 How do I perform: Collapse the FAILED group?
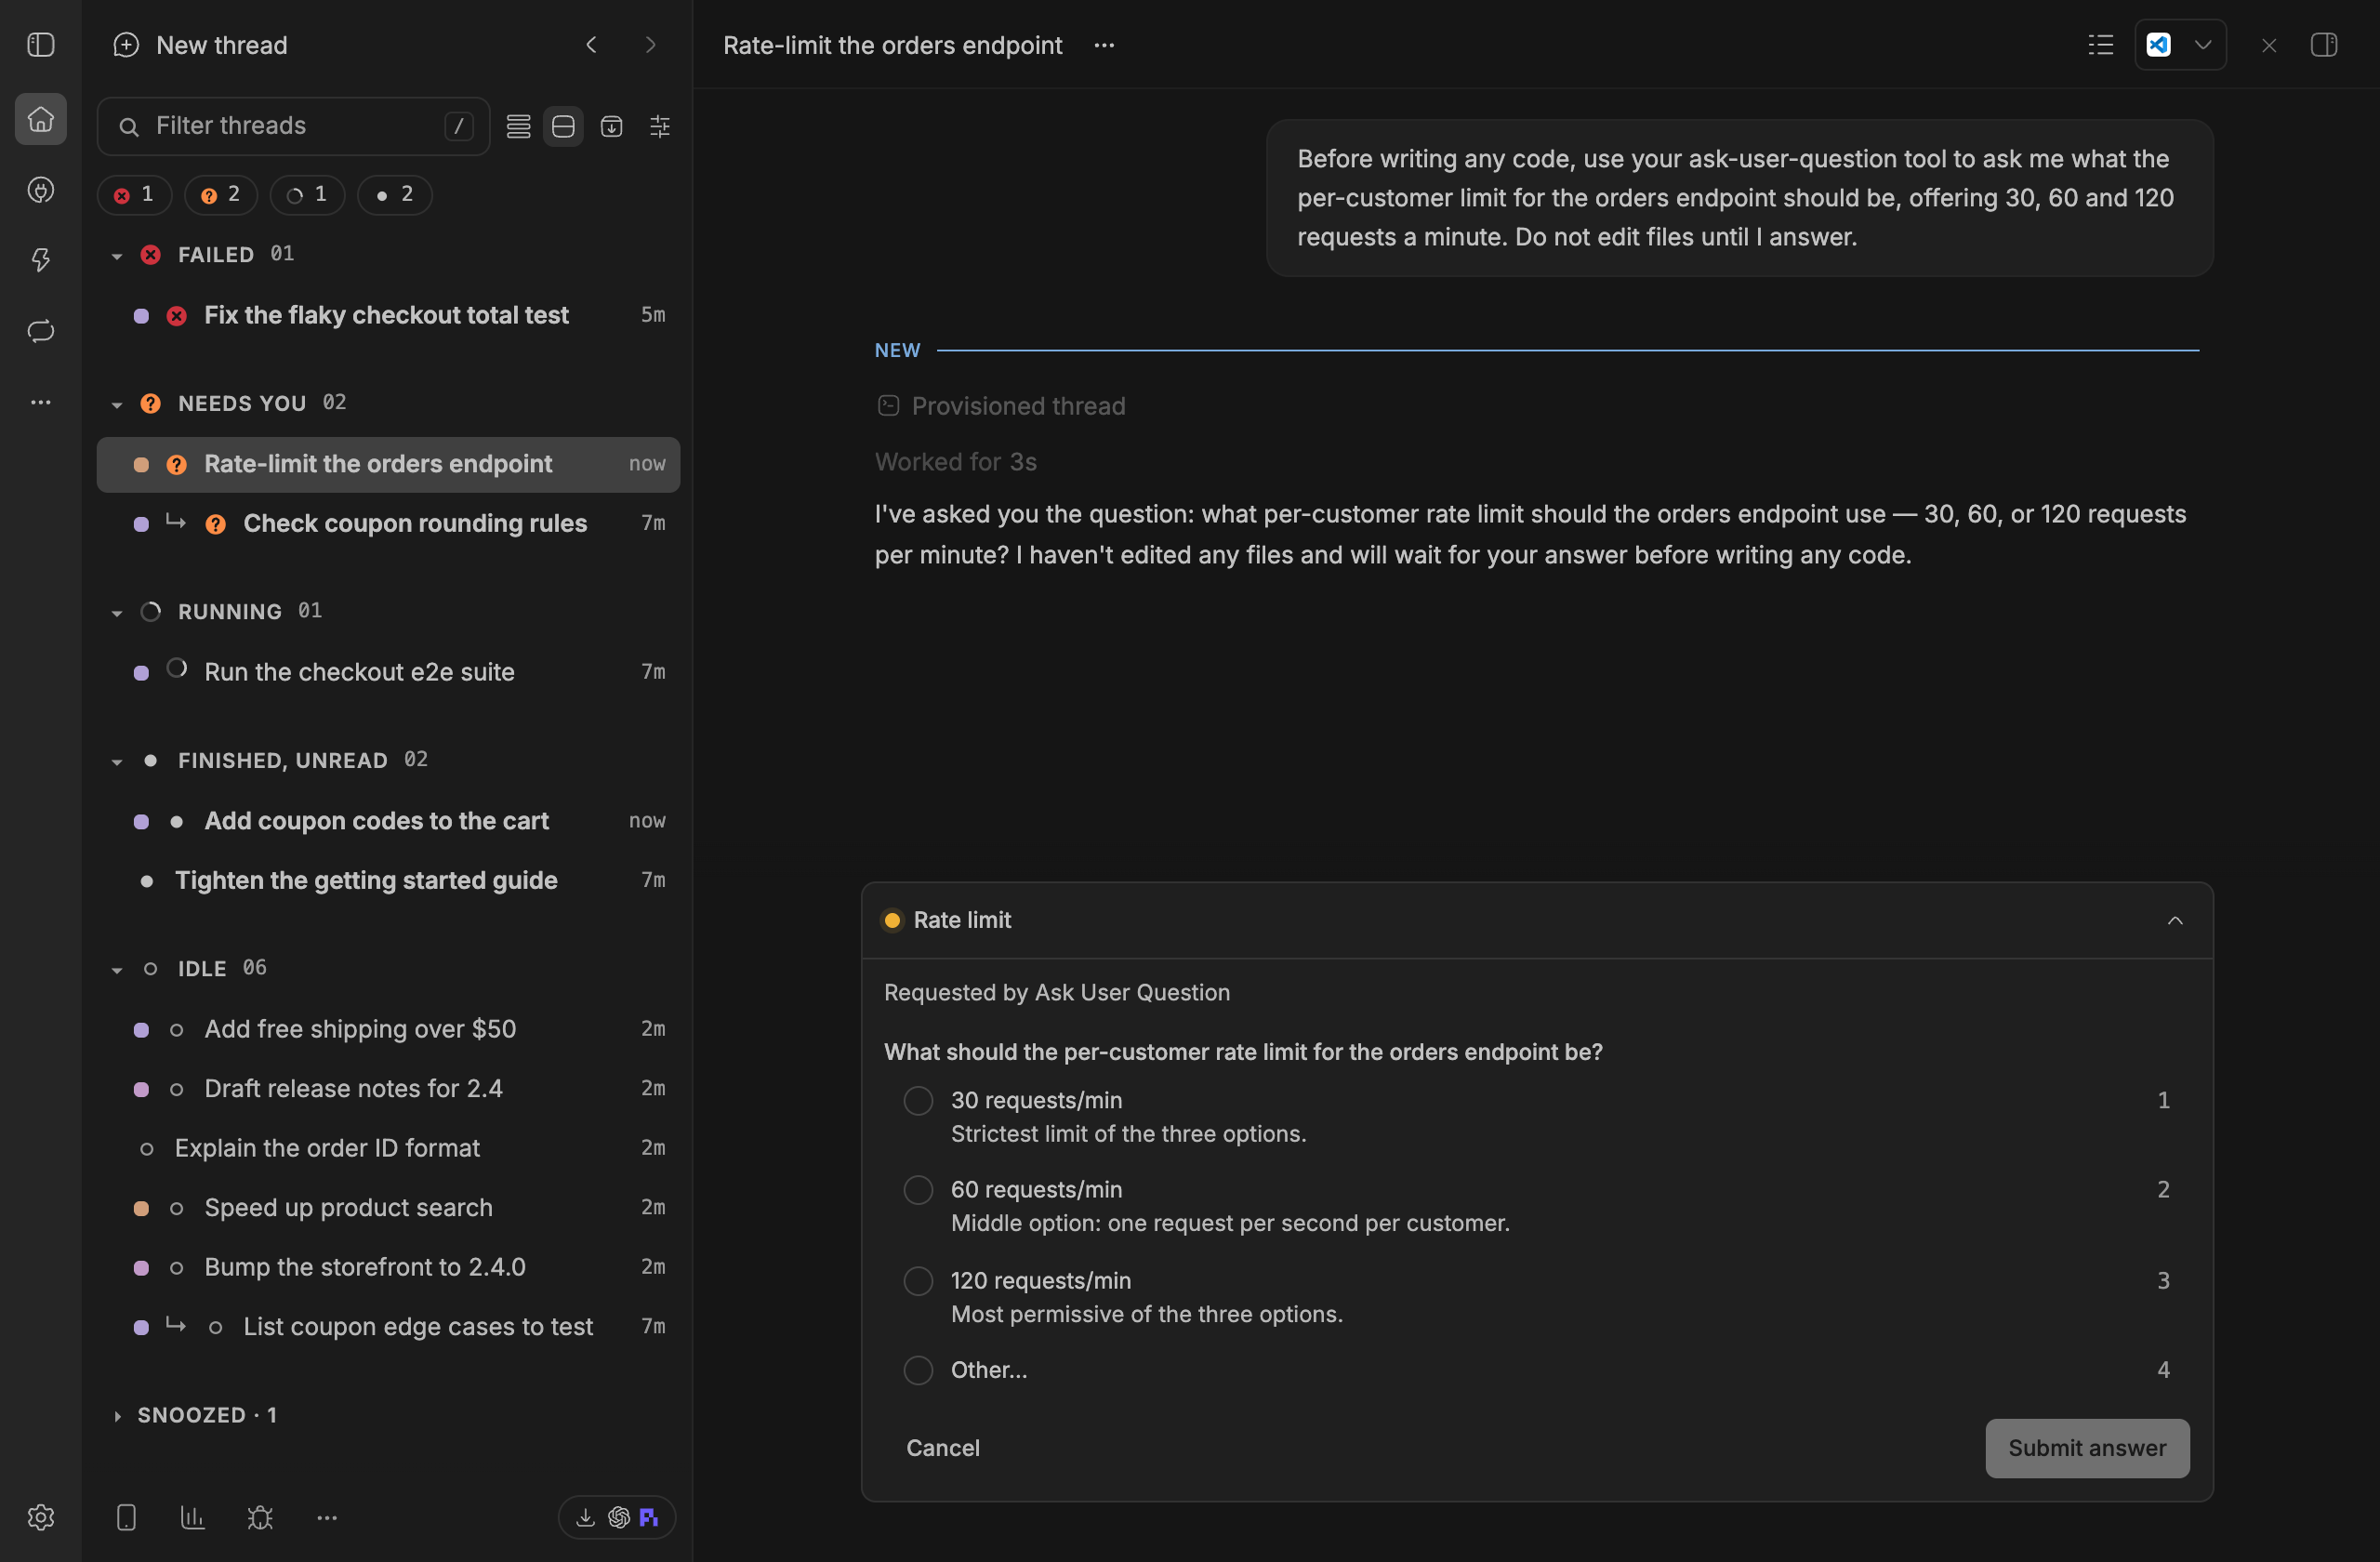tap(117, 256)
